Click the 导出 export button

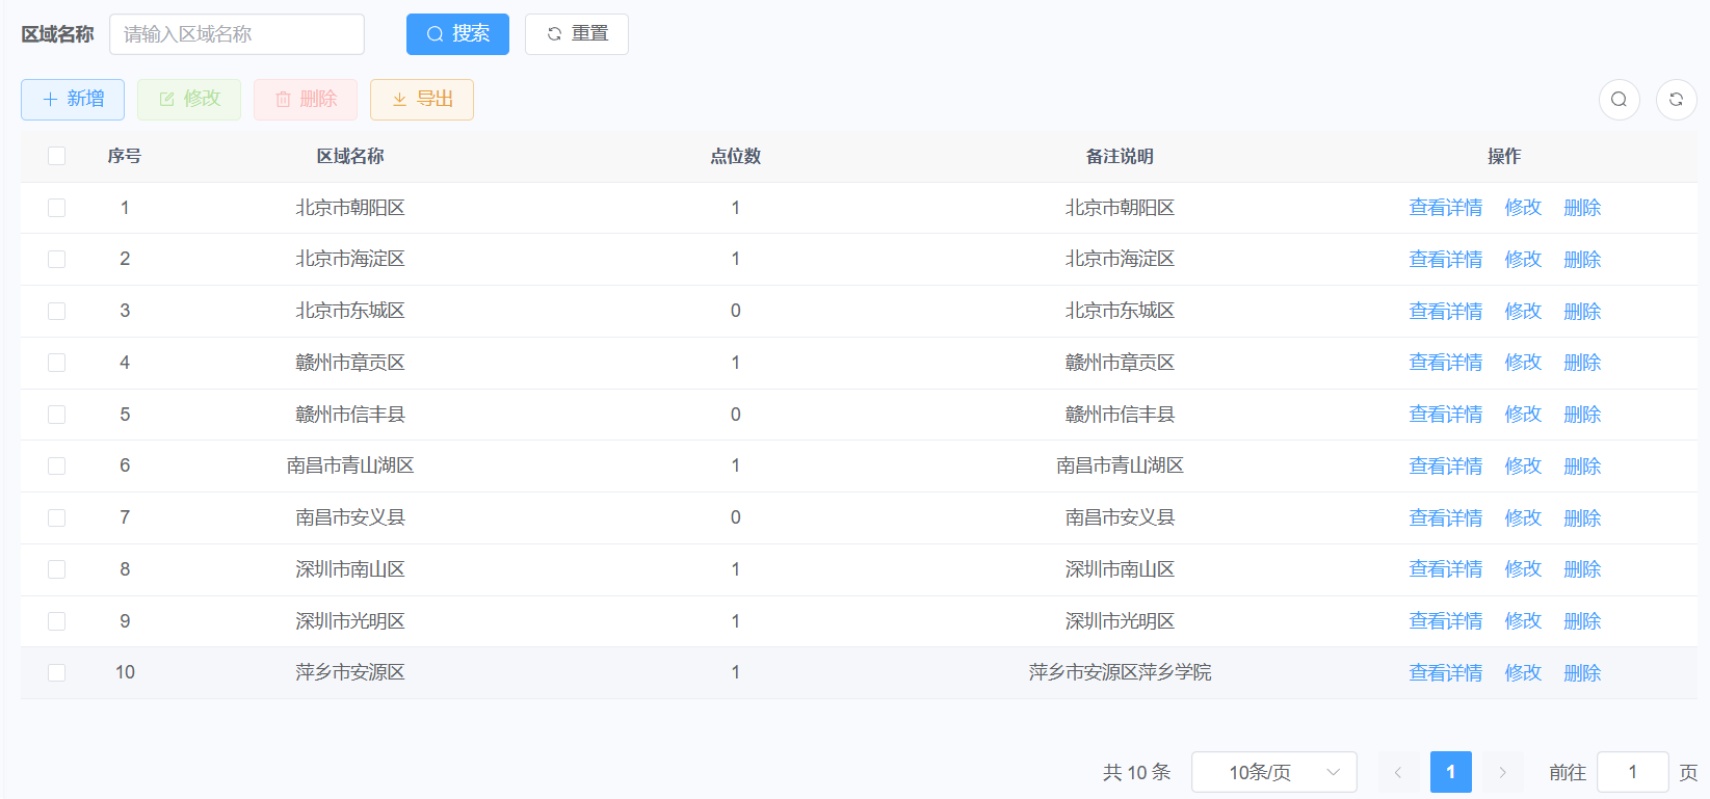[x=421, y=99]
